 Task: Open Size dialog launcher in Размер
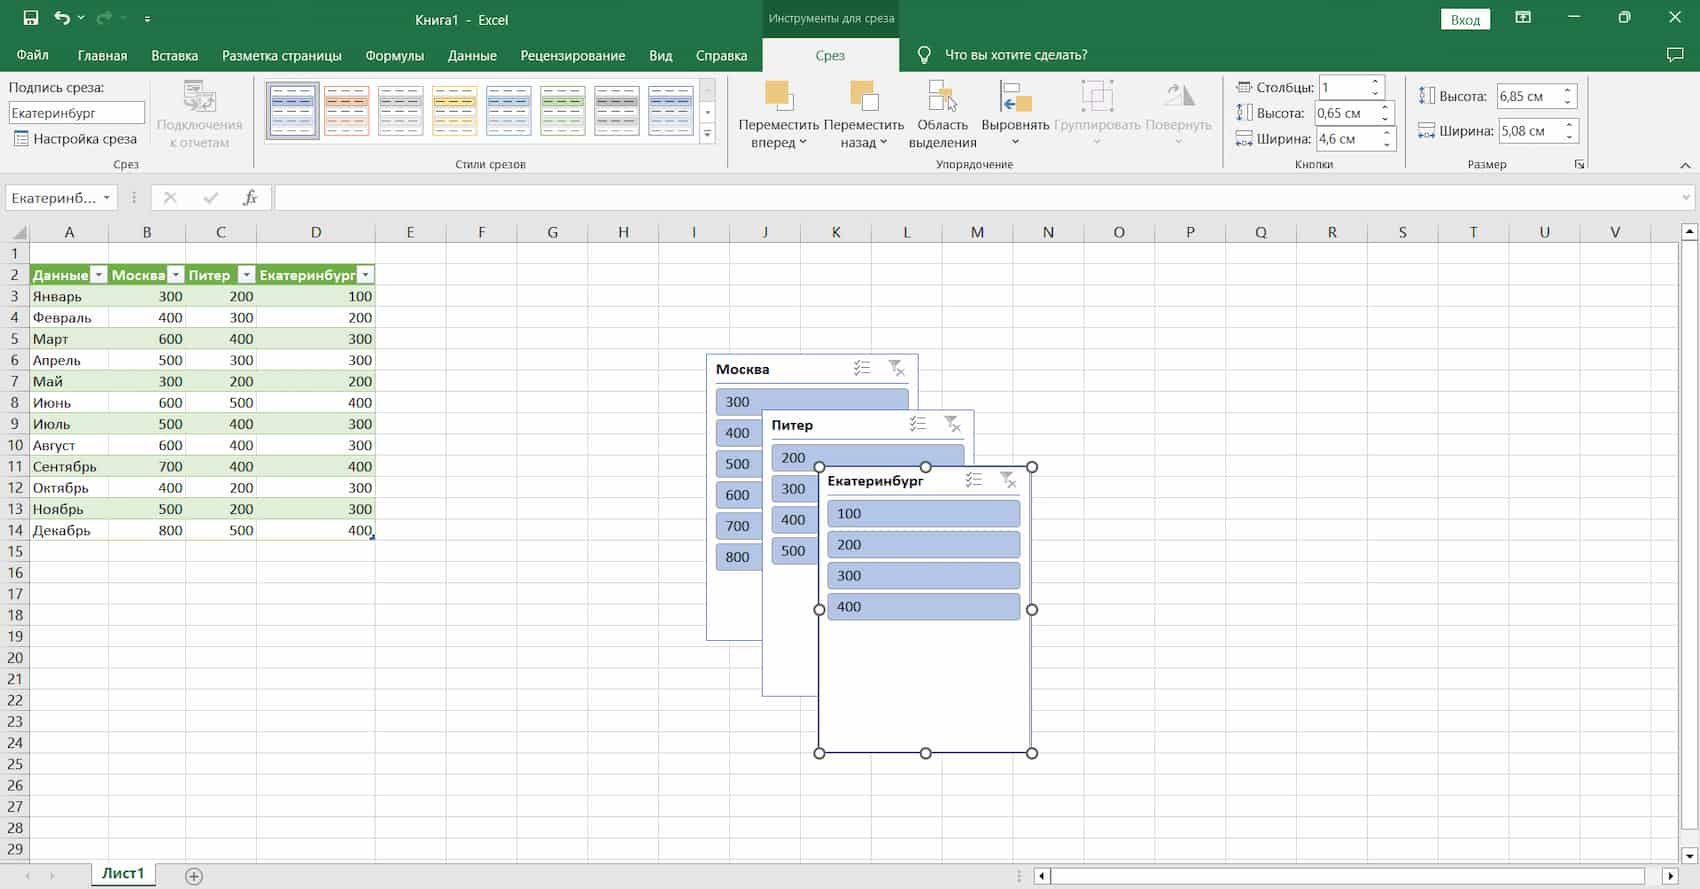(1580, 164)
